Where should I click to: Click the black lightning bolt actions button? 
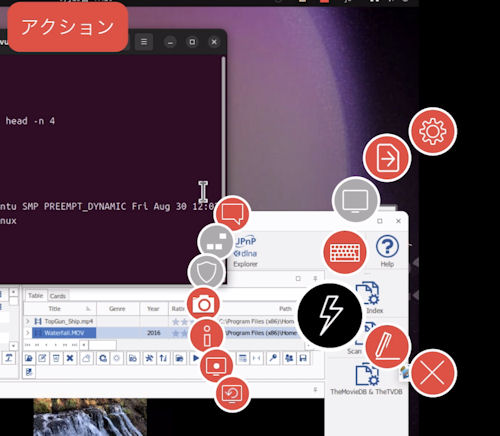pos(329,315)
